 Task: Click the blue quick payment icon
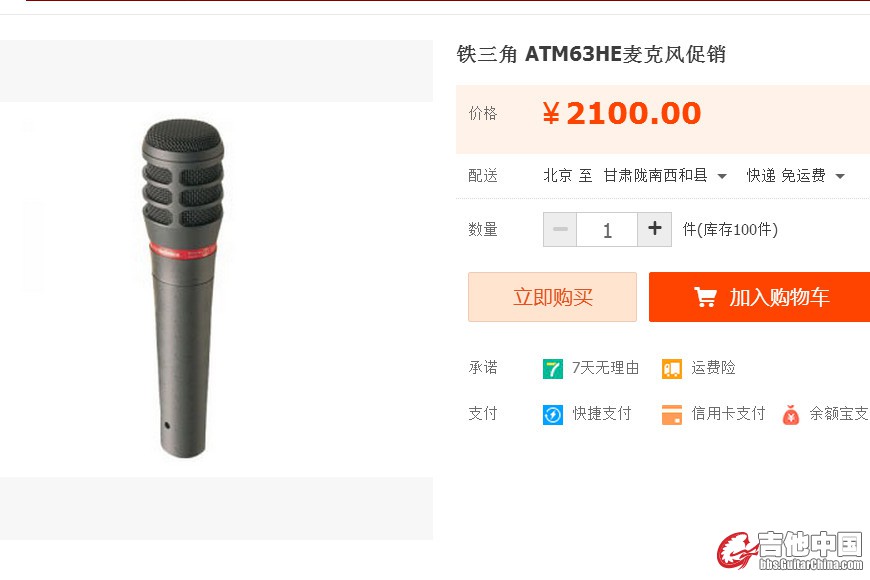coord(553,415)
